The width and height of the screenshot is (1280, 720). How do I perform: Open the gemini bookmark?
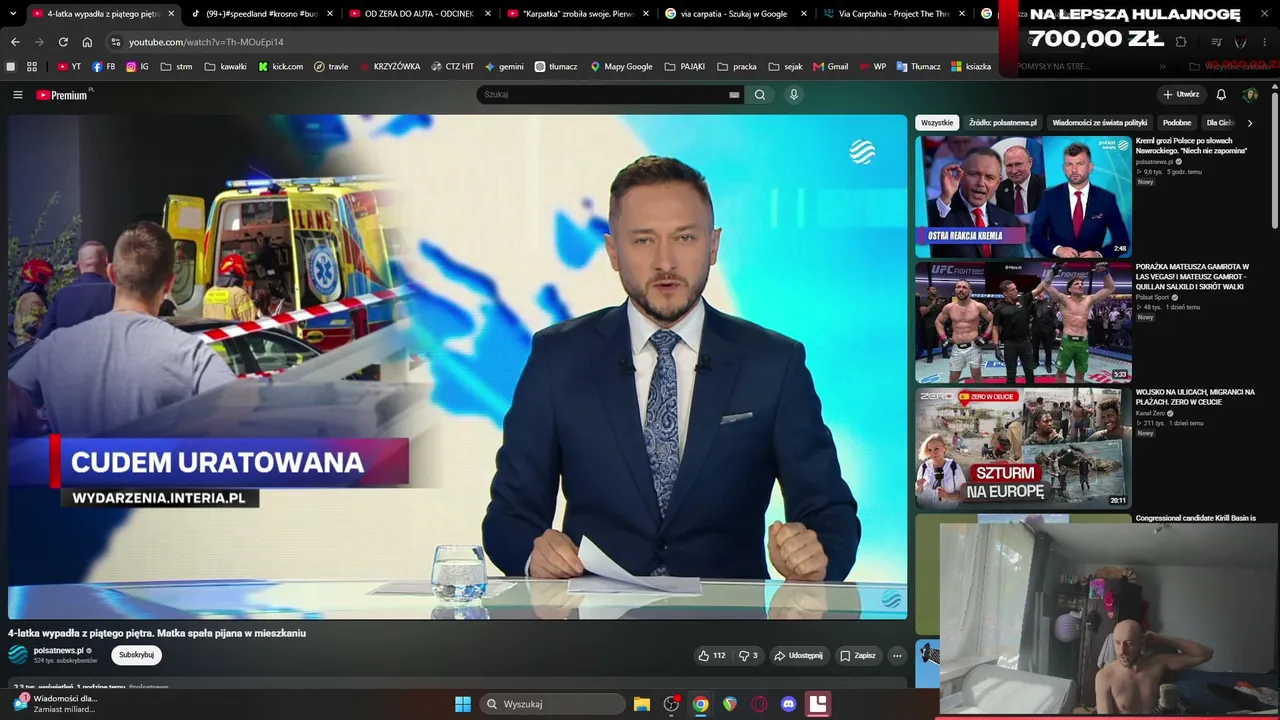point(505,67)
